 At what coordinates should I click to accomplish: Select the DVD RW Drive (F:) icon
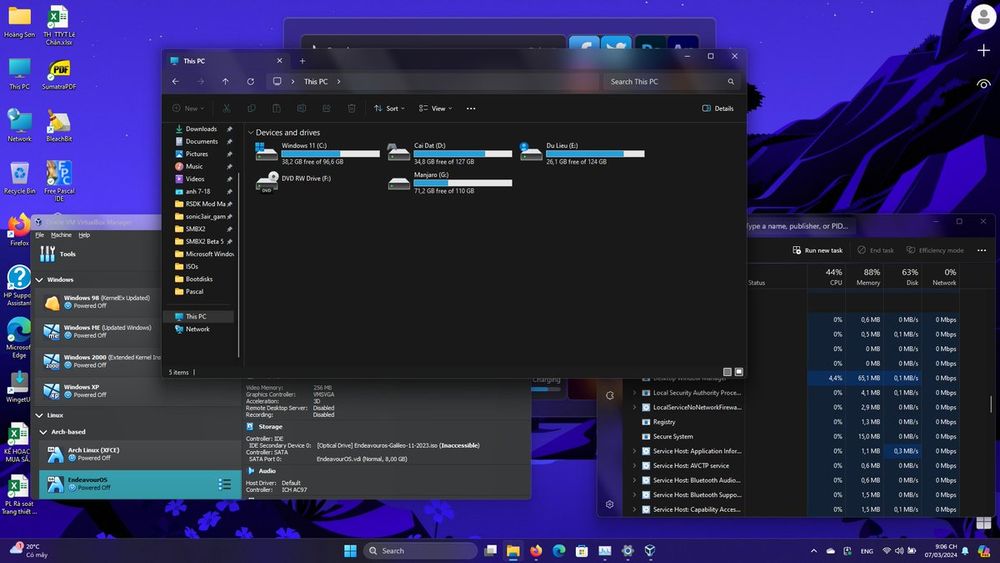267,182
